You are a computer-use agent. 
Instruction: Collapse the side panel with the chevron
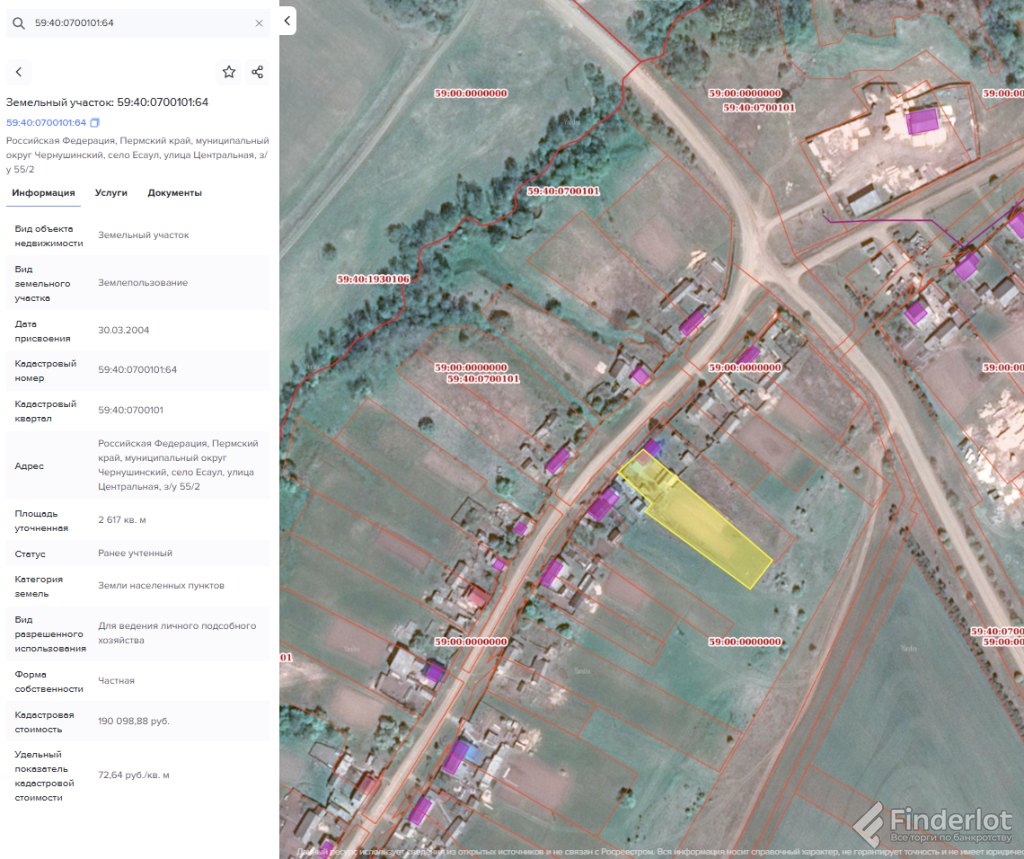(287, 20)
